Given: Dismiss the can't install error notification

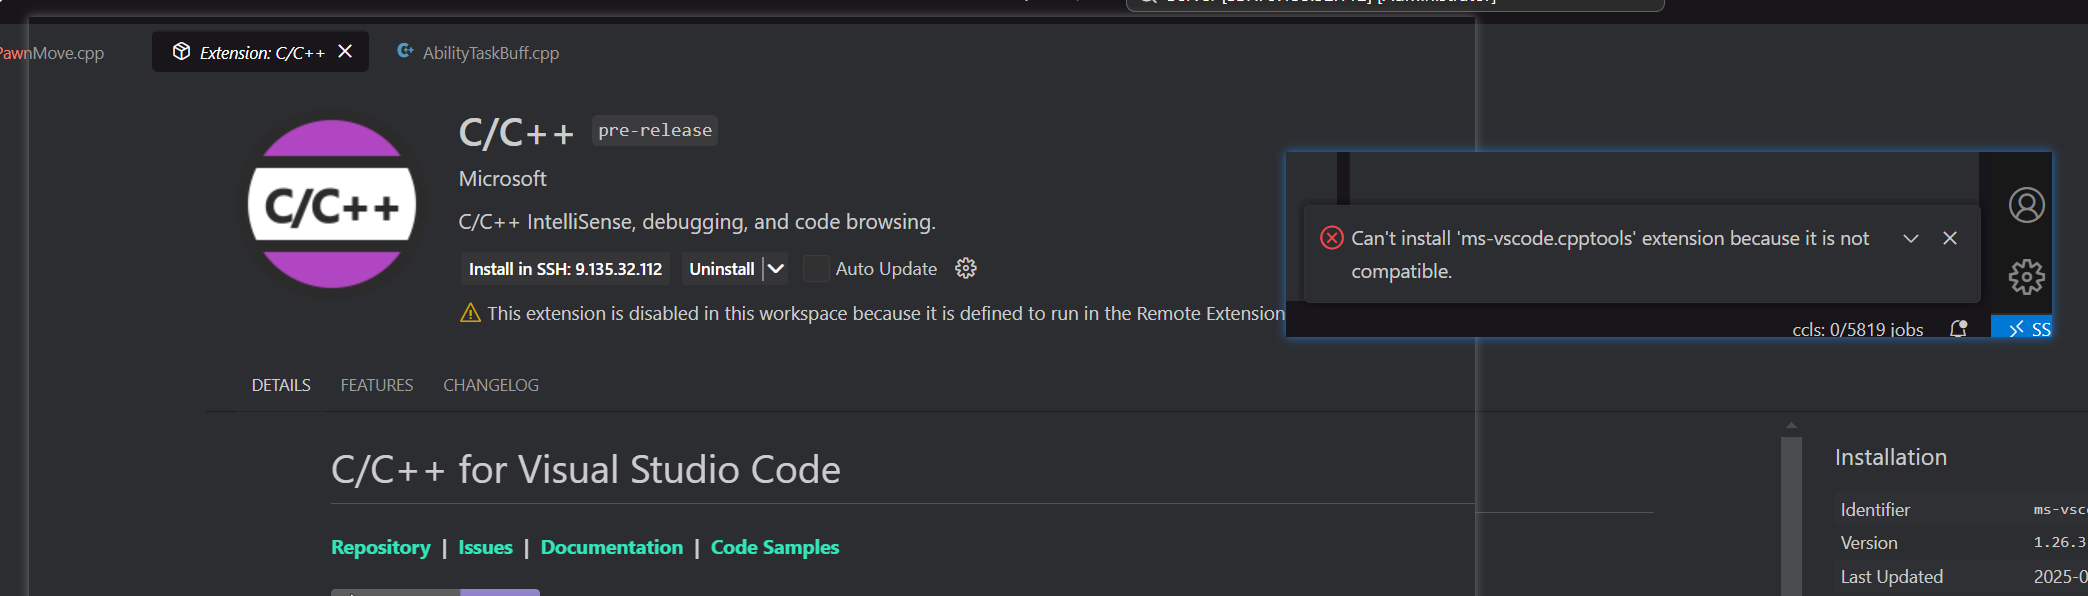Looking at the screenshot, I should (1949, 238).
